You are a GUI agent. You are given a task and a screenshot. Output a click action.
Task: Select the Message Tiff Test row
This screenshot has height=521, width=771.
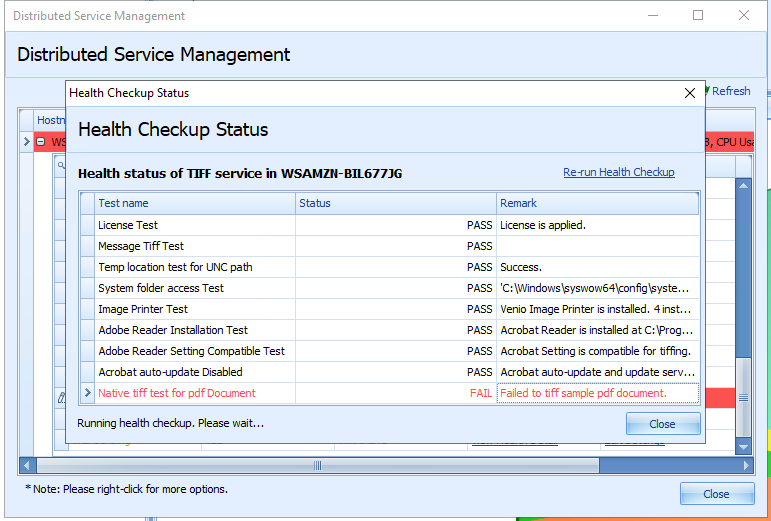389,246
